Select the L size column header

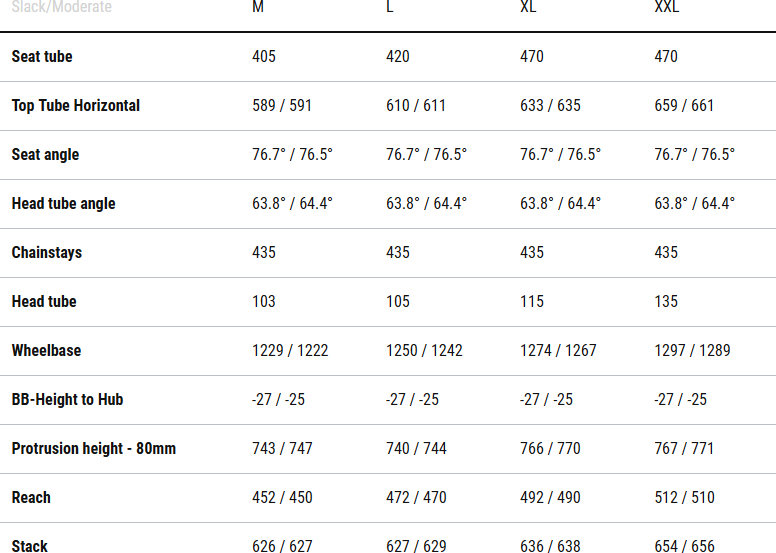point(390,7)
